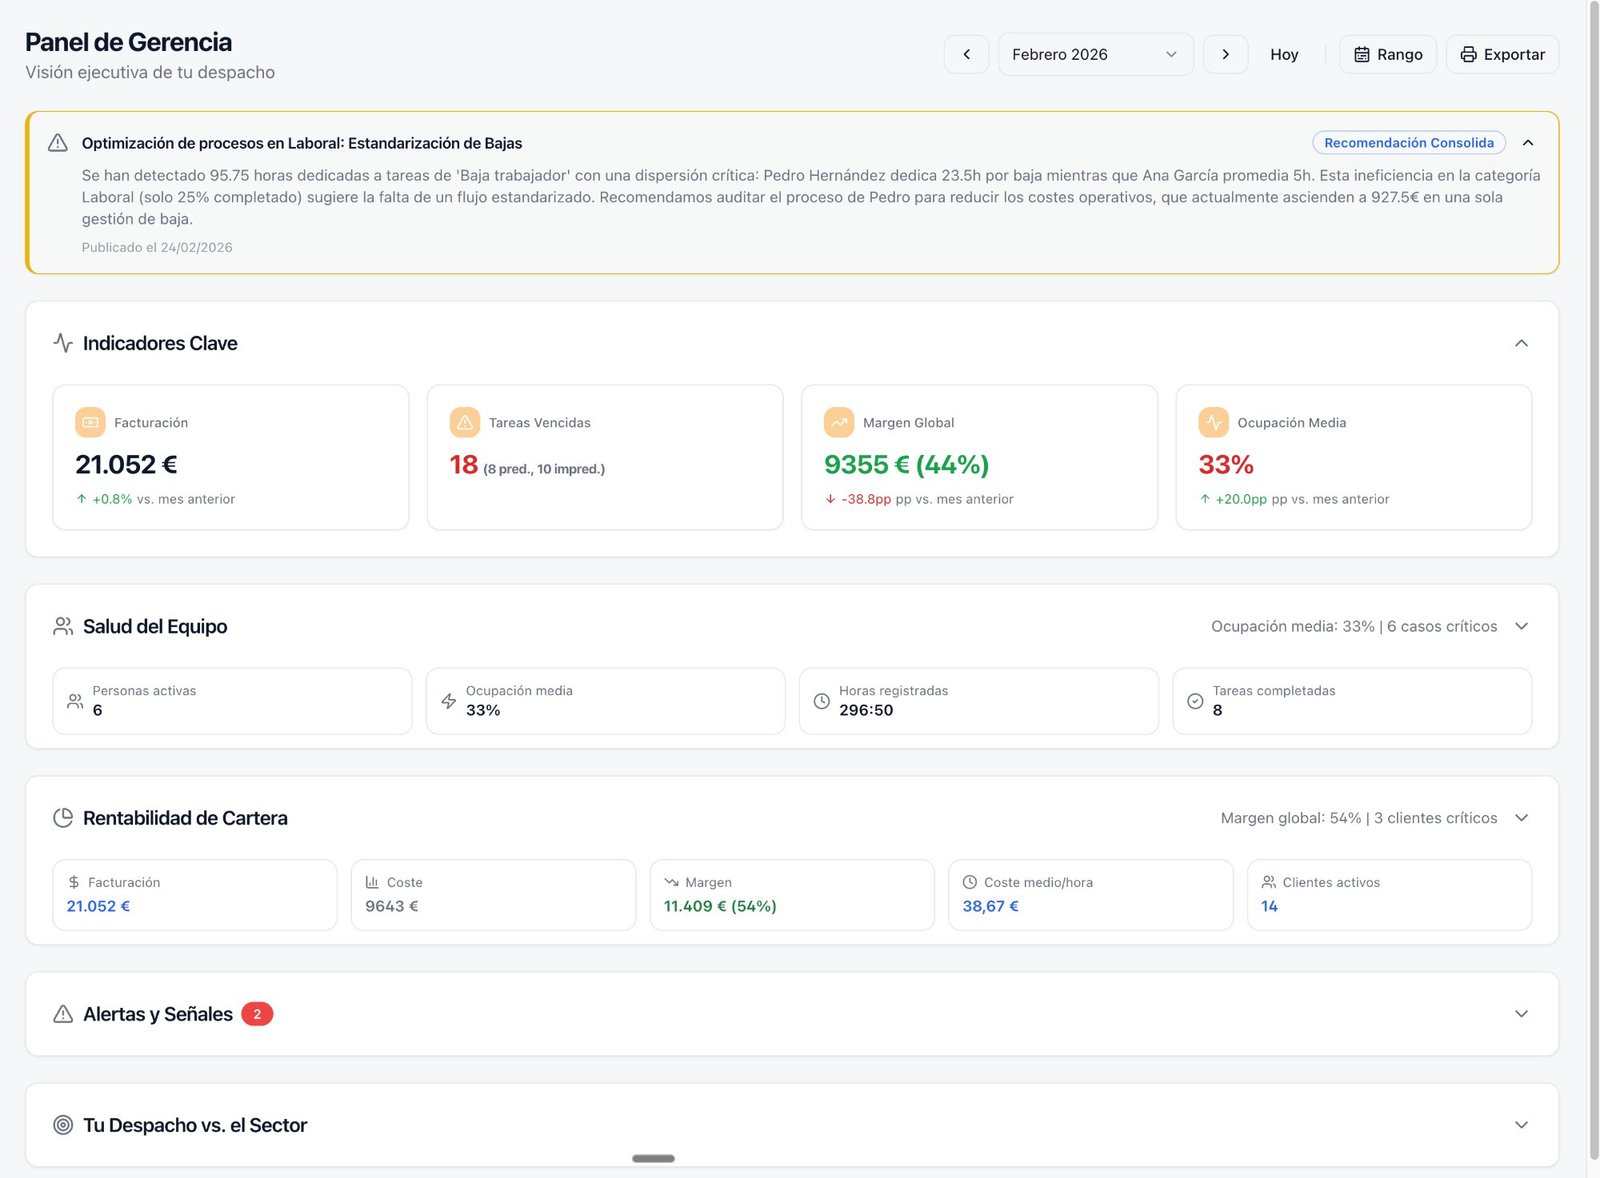This screenshot has width=1600, height=1178.
Task: Click the Horas registradas clock icon
Action: (821, 701)
